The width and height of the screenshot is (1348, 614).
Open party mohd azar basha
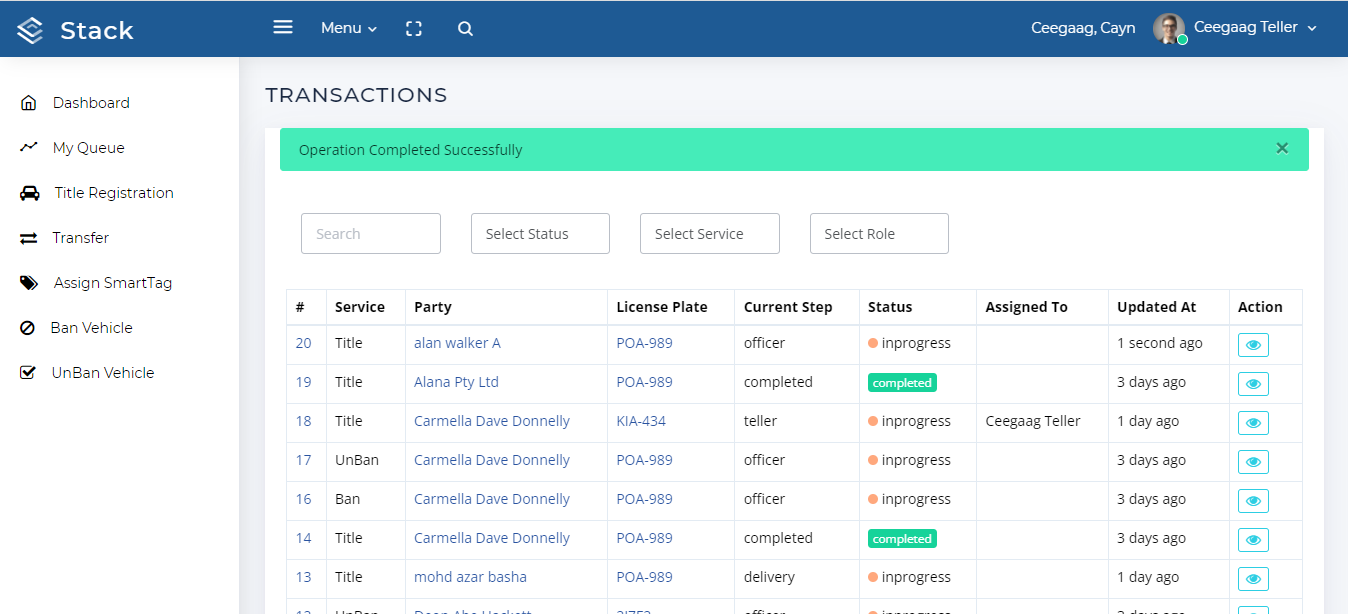coord(470,577)
